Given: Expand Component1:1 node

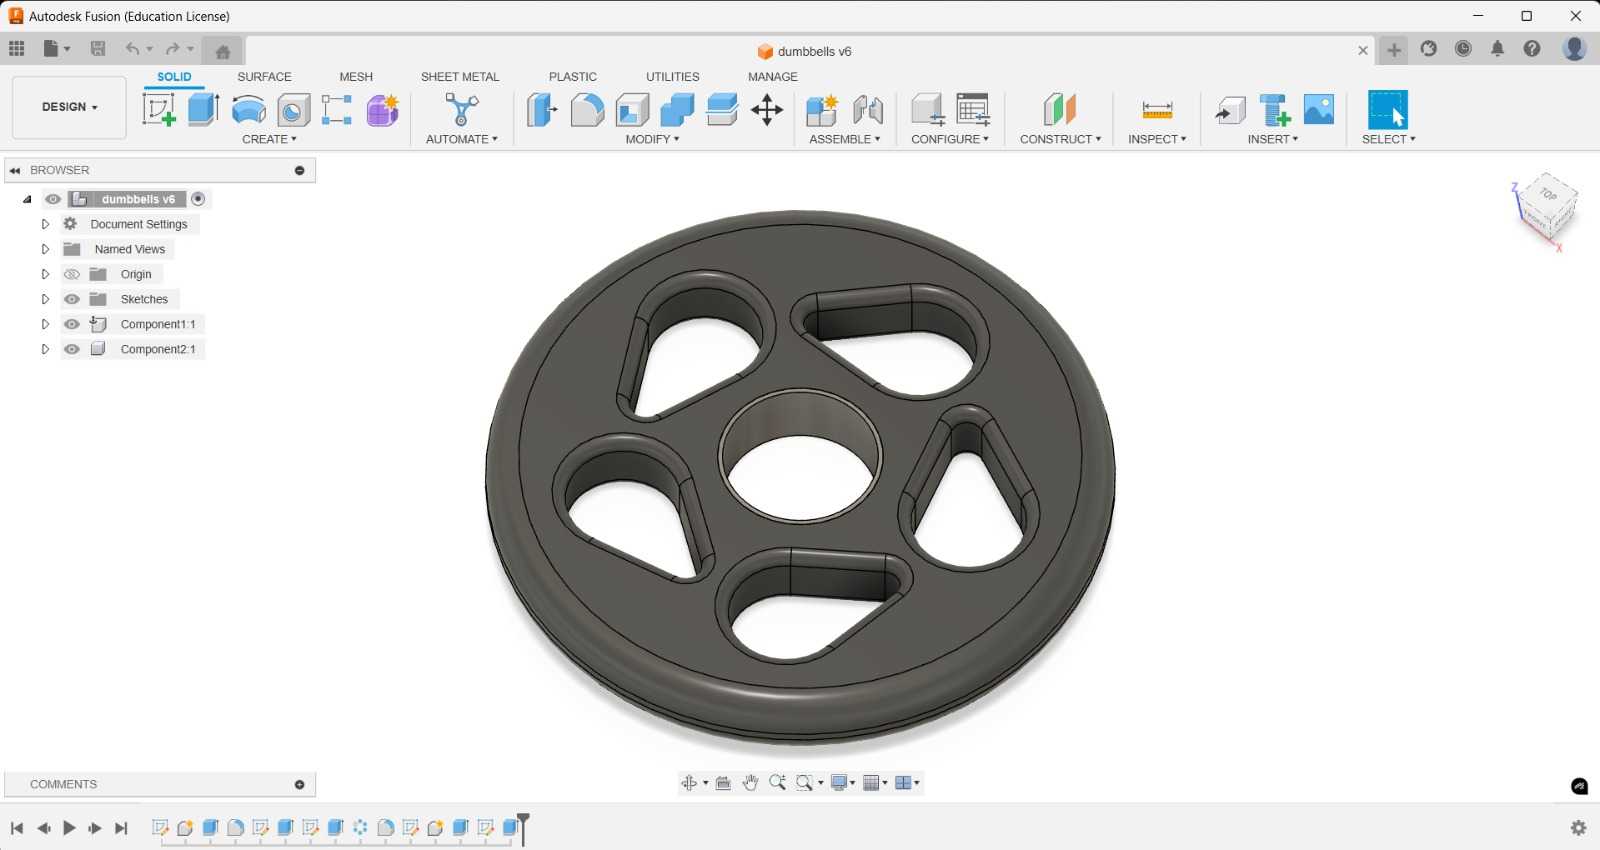Looking at the screenshot, I should pyautogui.click(x=45, y=324).
